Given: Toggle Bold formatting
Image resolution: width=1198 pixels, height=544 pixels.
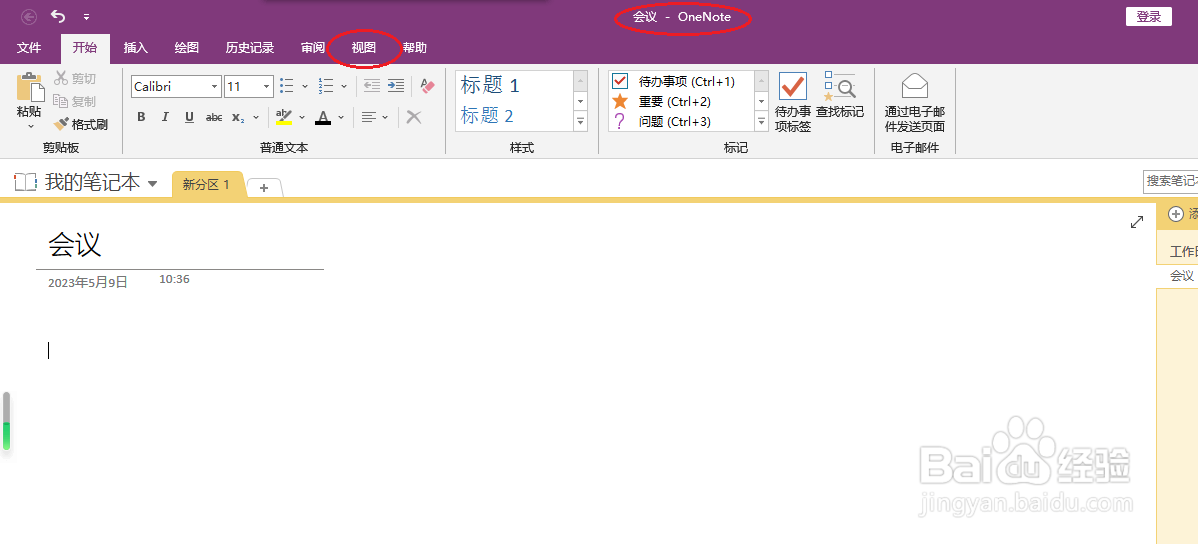Looking at the screenshot, I should pyautogui.click(x=141, y=117).
